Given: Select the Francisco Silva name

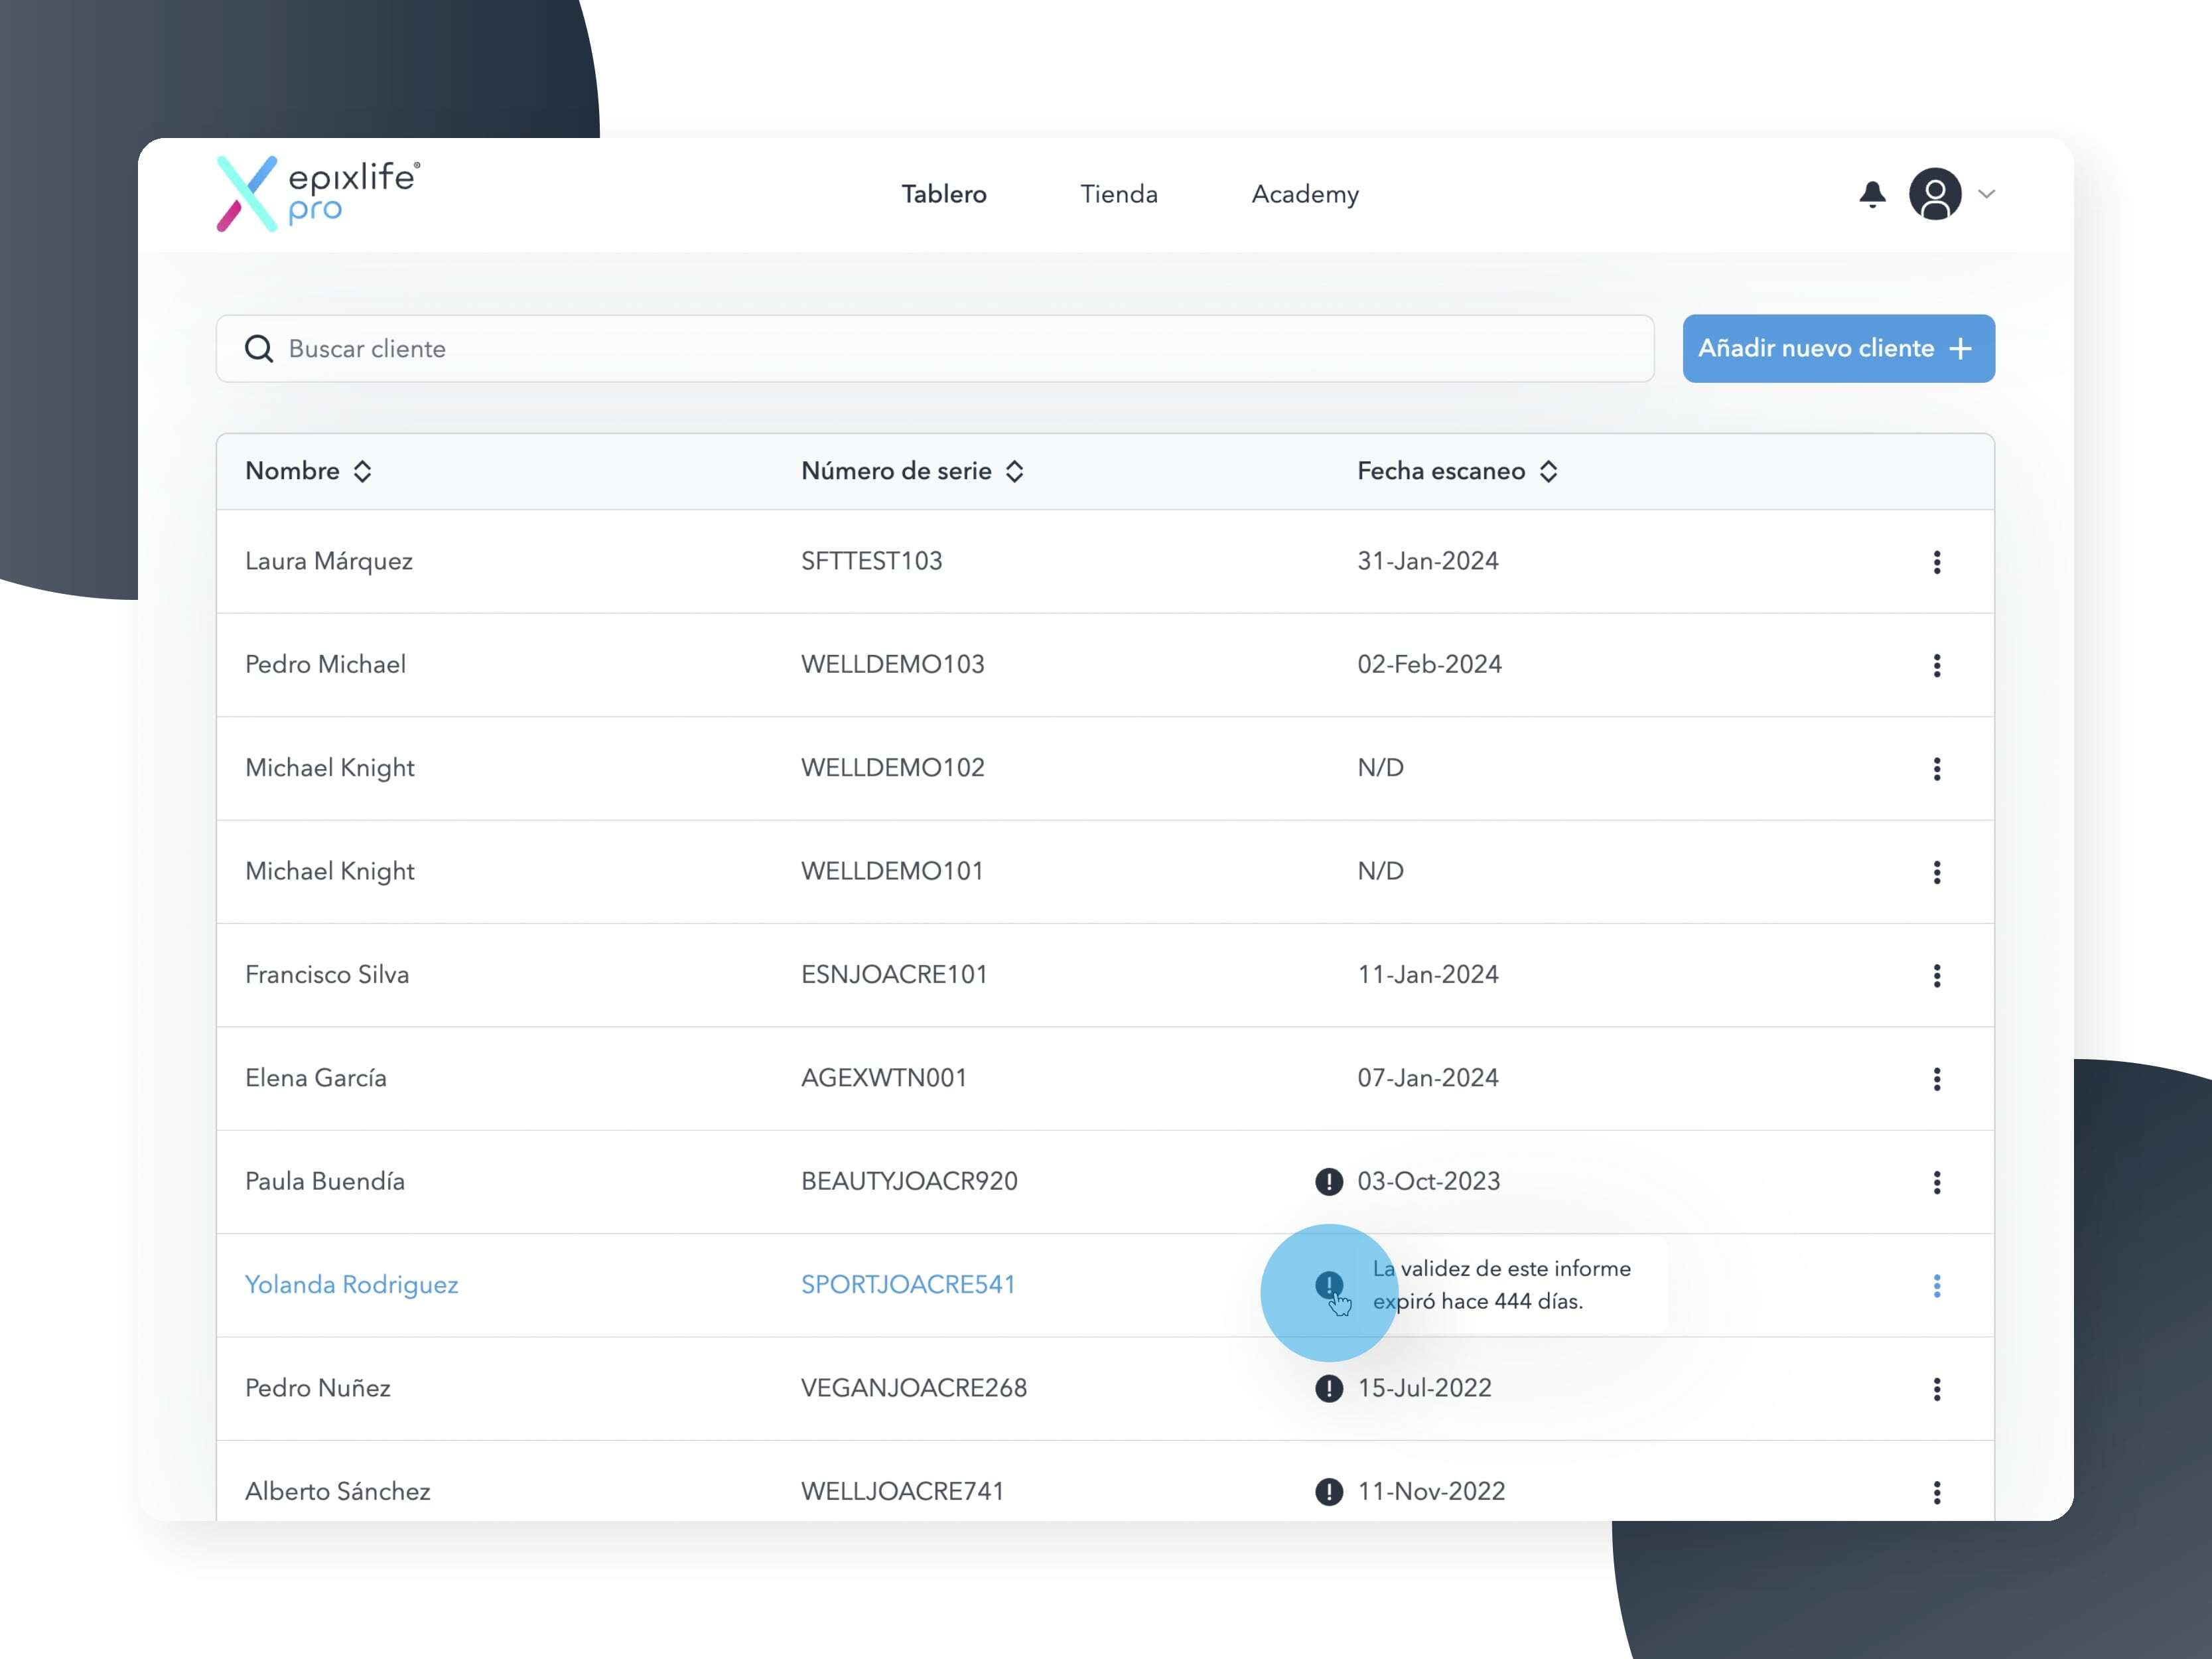Looking at the screenshot, I should tap(327, 975).
